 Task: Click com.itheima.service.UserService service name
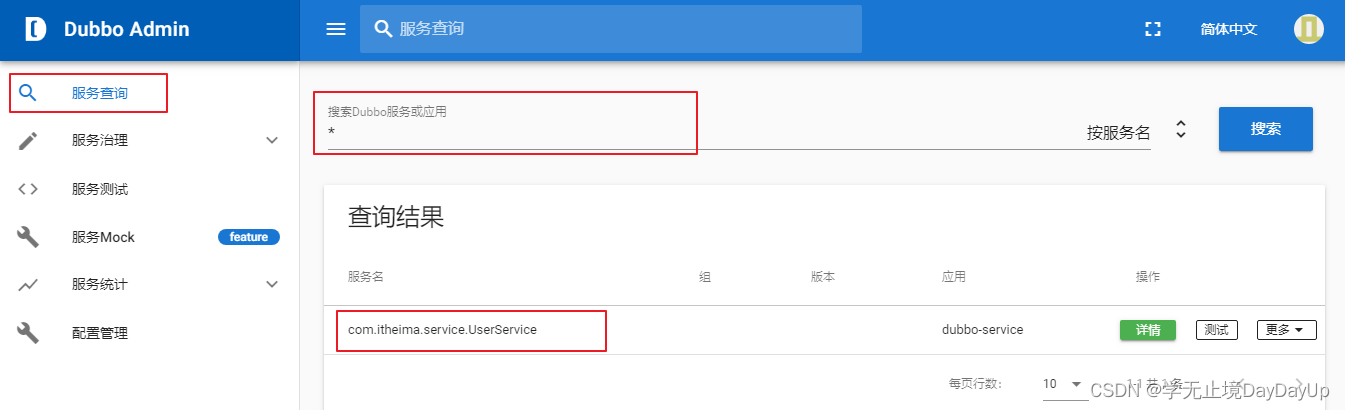pos(442,330)
